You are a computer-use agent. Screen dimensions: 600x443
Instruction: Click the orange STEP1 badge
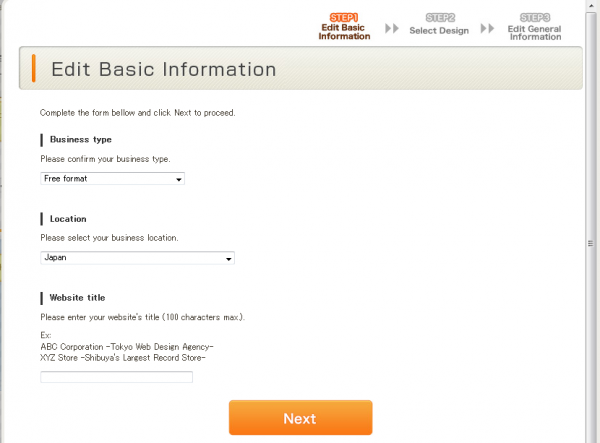coord(344,17)
